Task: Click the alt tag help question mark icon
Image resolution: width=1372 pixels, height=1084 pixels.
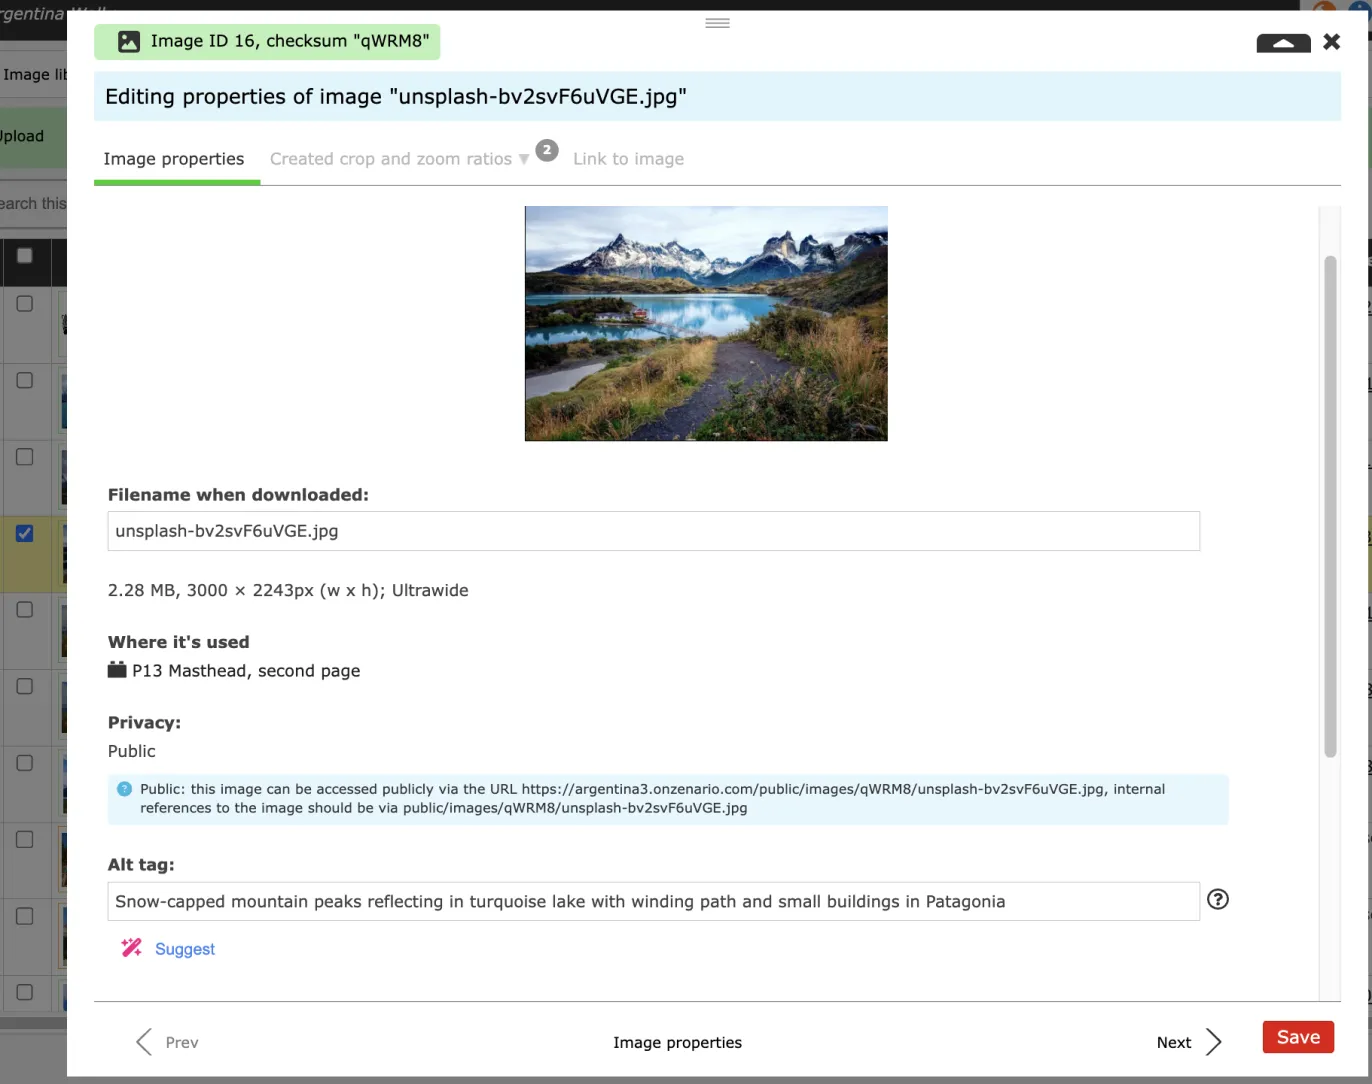Action: 1217,899
